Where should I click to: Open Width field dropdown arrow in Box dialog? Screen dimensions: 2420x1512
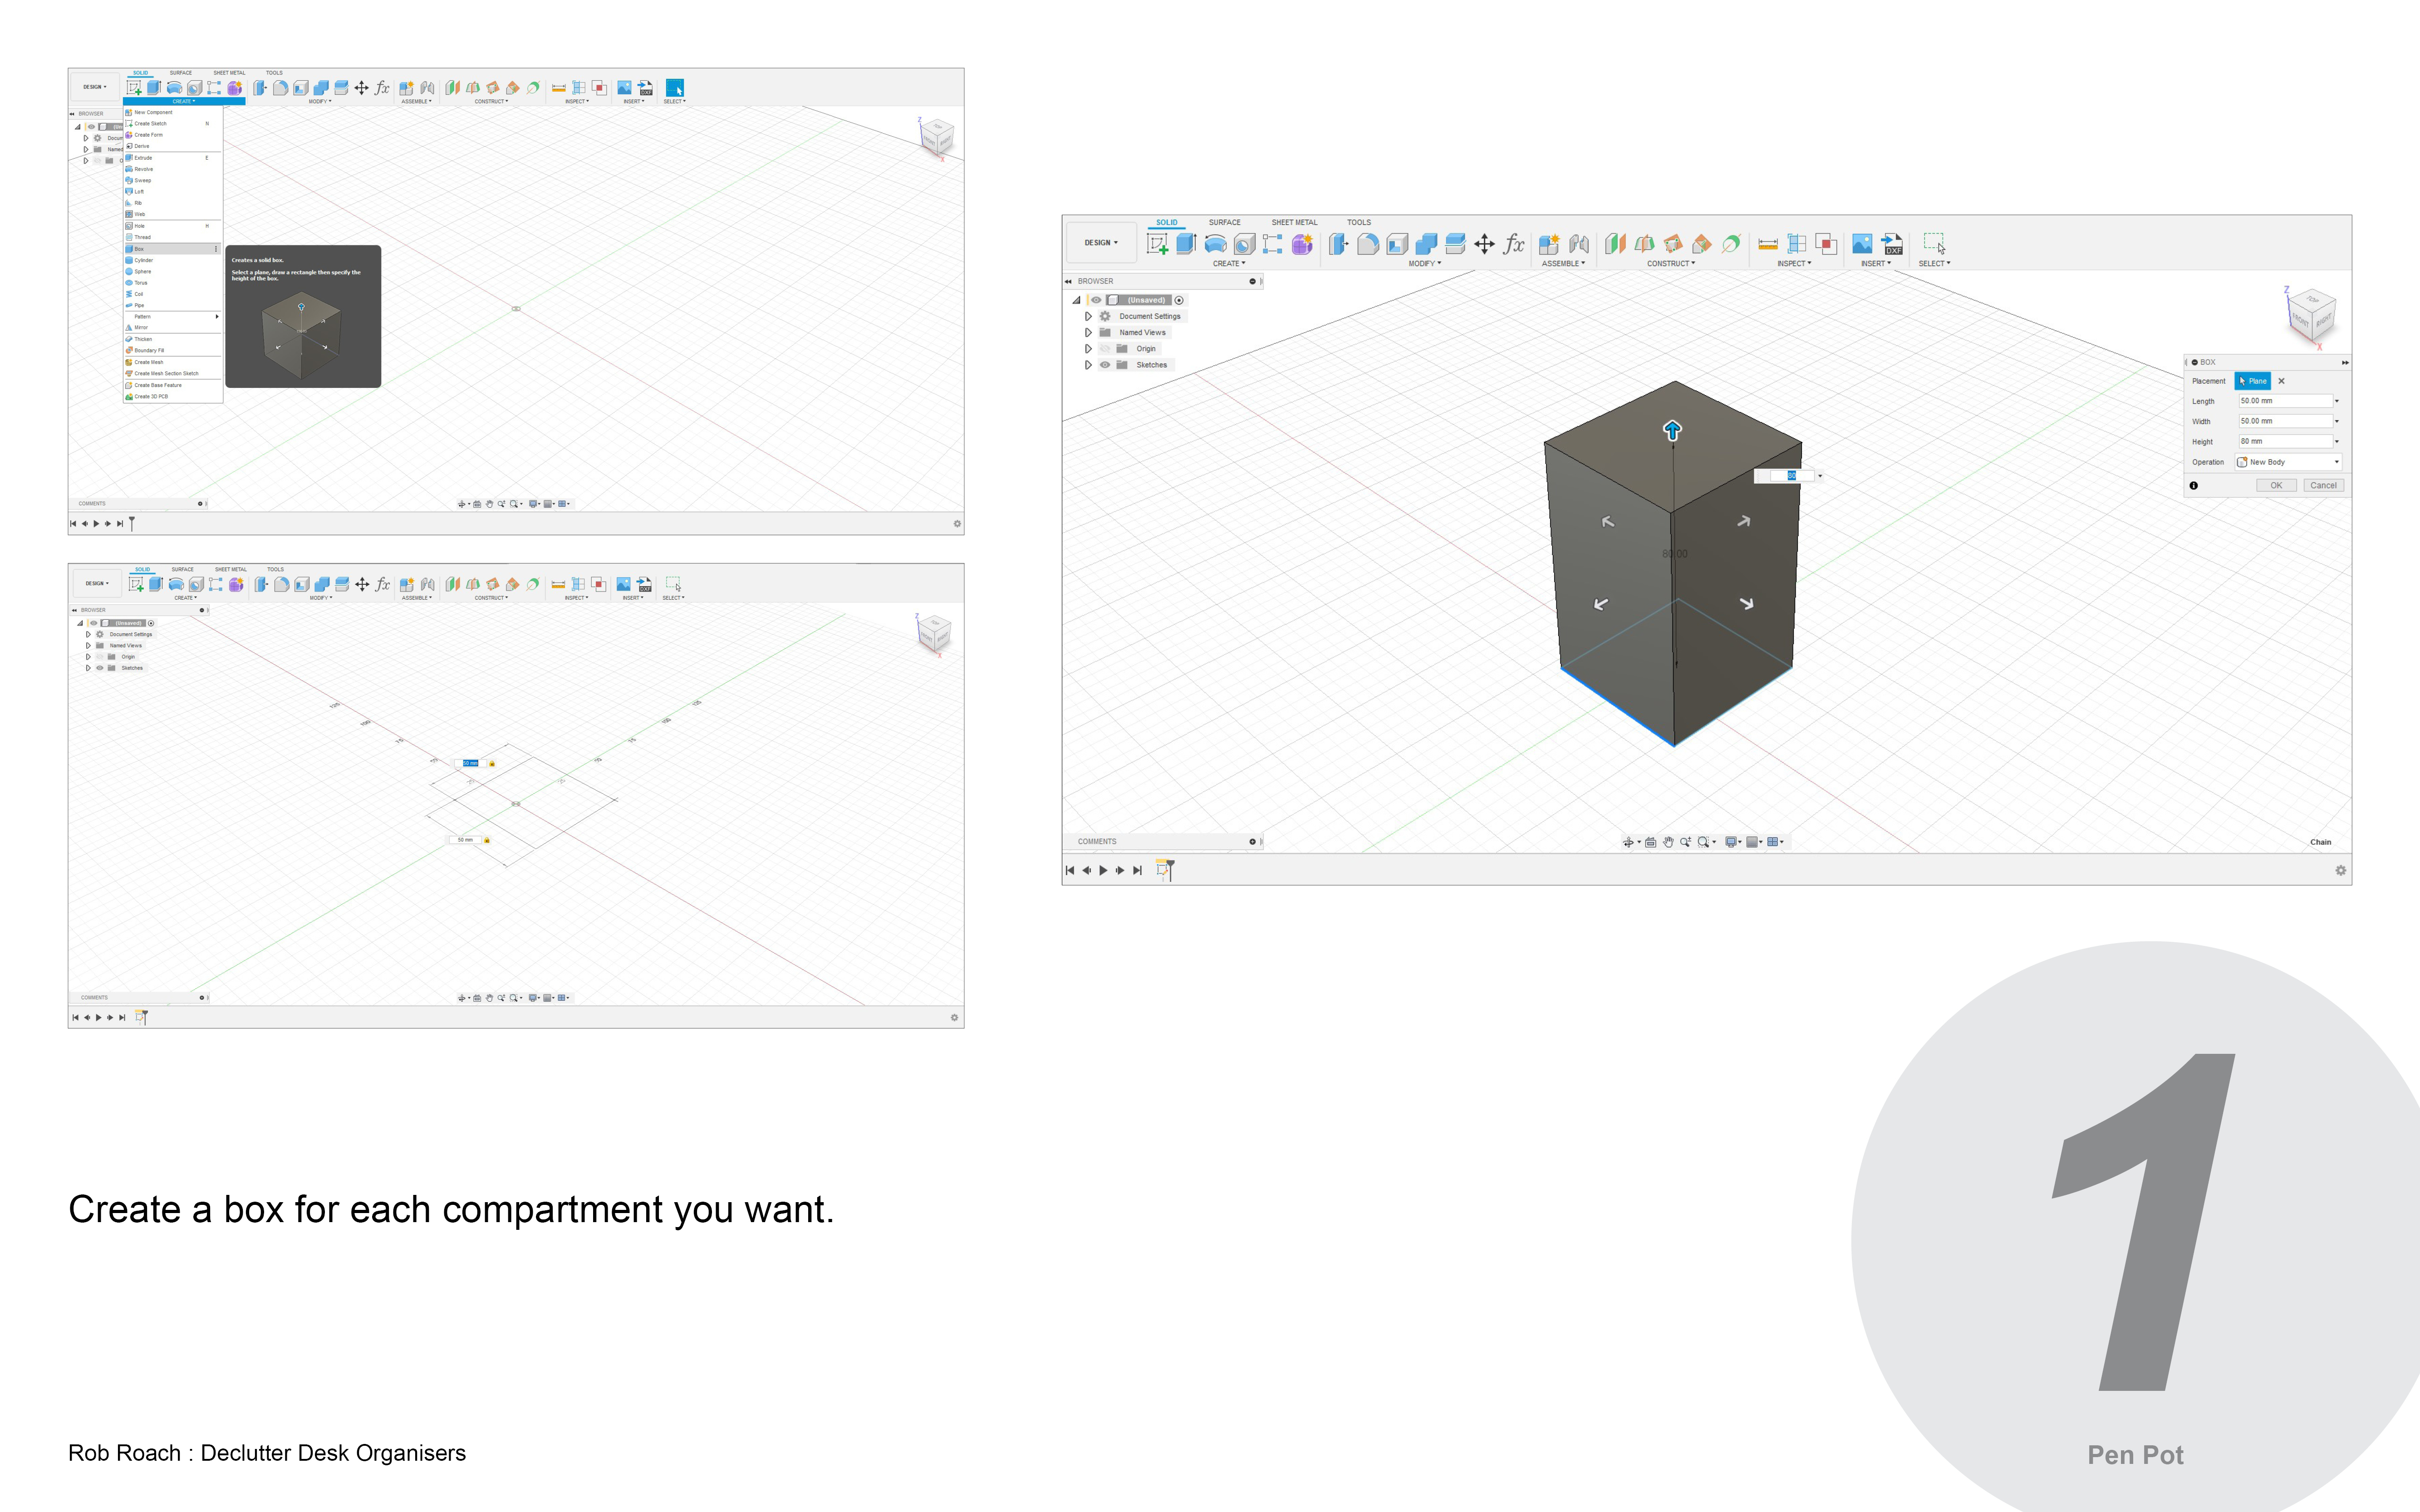coord(2337,421)
